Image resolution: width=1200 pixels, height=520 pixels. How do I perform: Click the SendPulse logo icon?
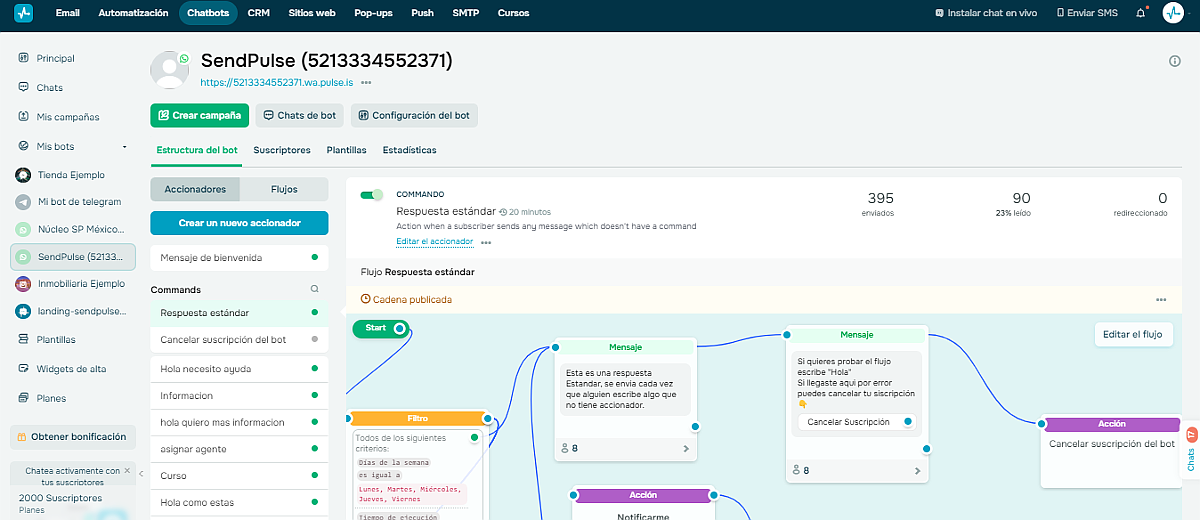click(x=23, y=13)
